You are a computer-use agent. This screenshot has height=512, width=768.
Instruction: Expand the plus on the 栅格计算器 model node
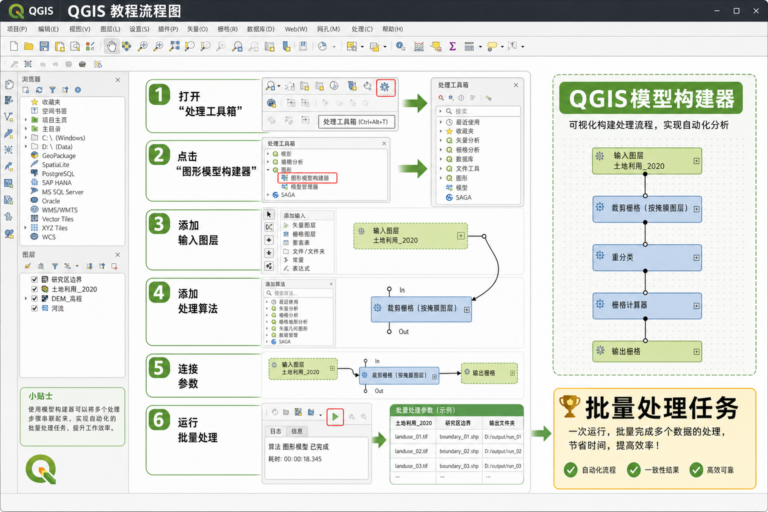696,306
